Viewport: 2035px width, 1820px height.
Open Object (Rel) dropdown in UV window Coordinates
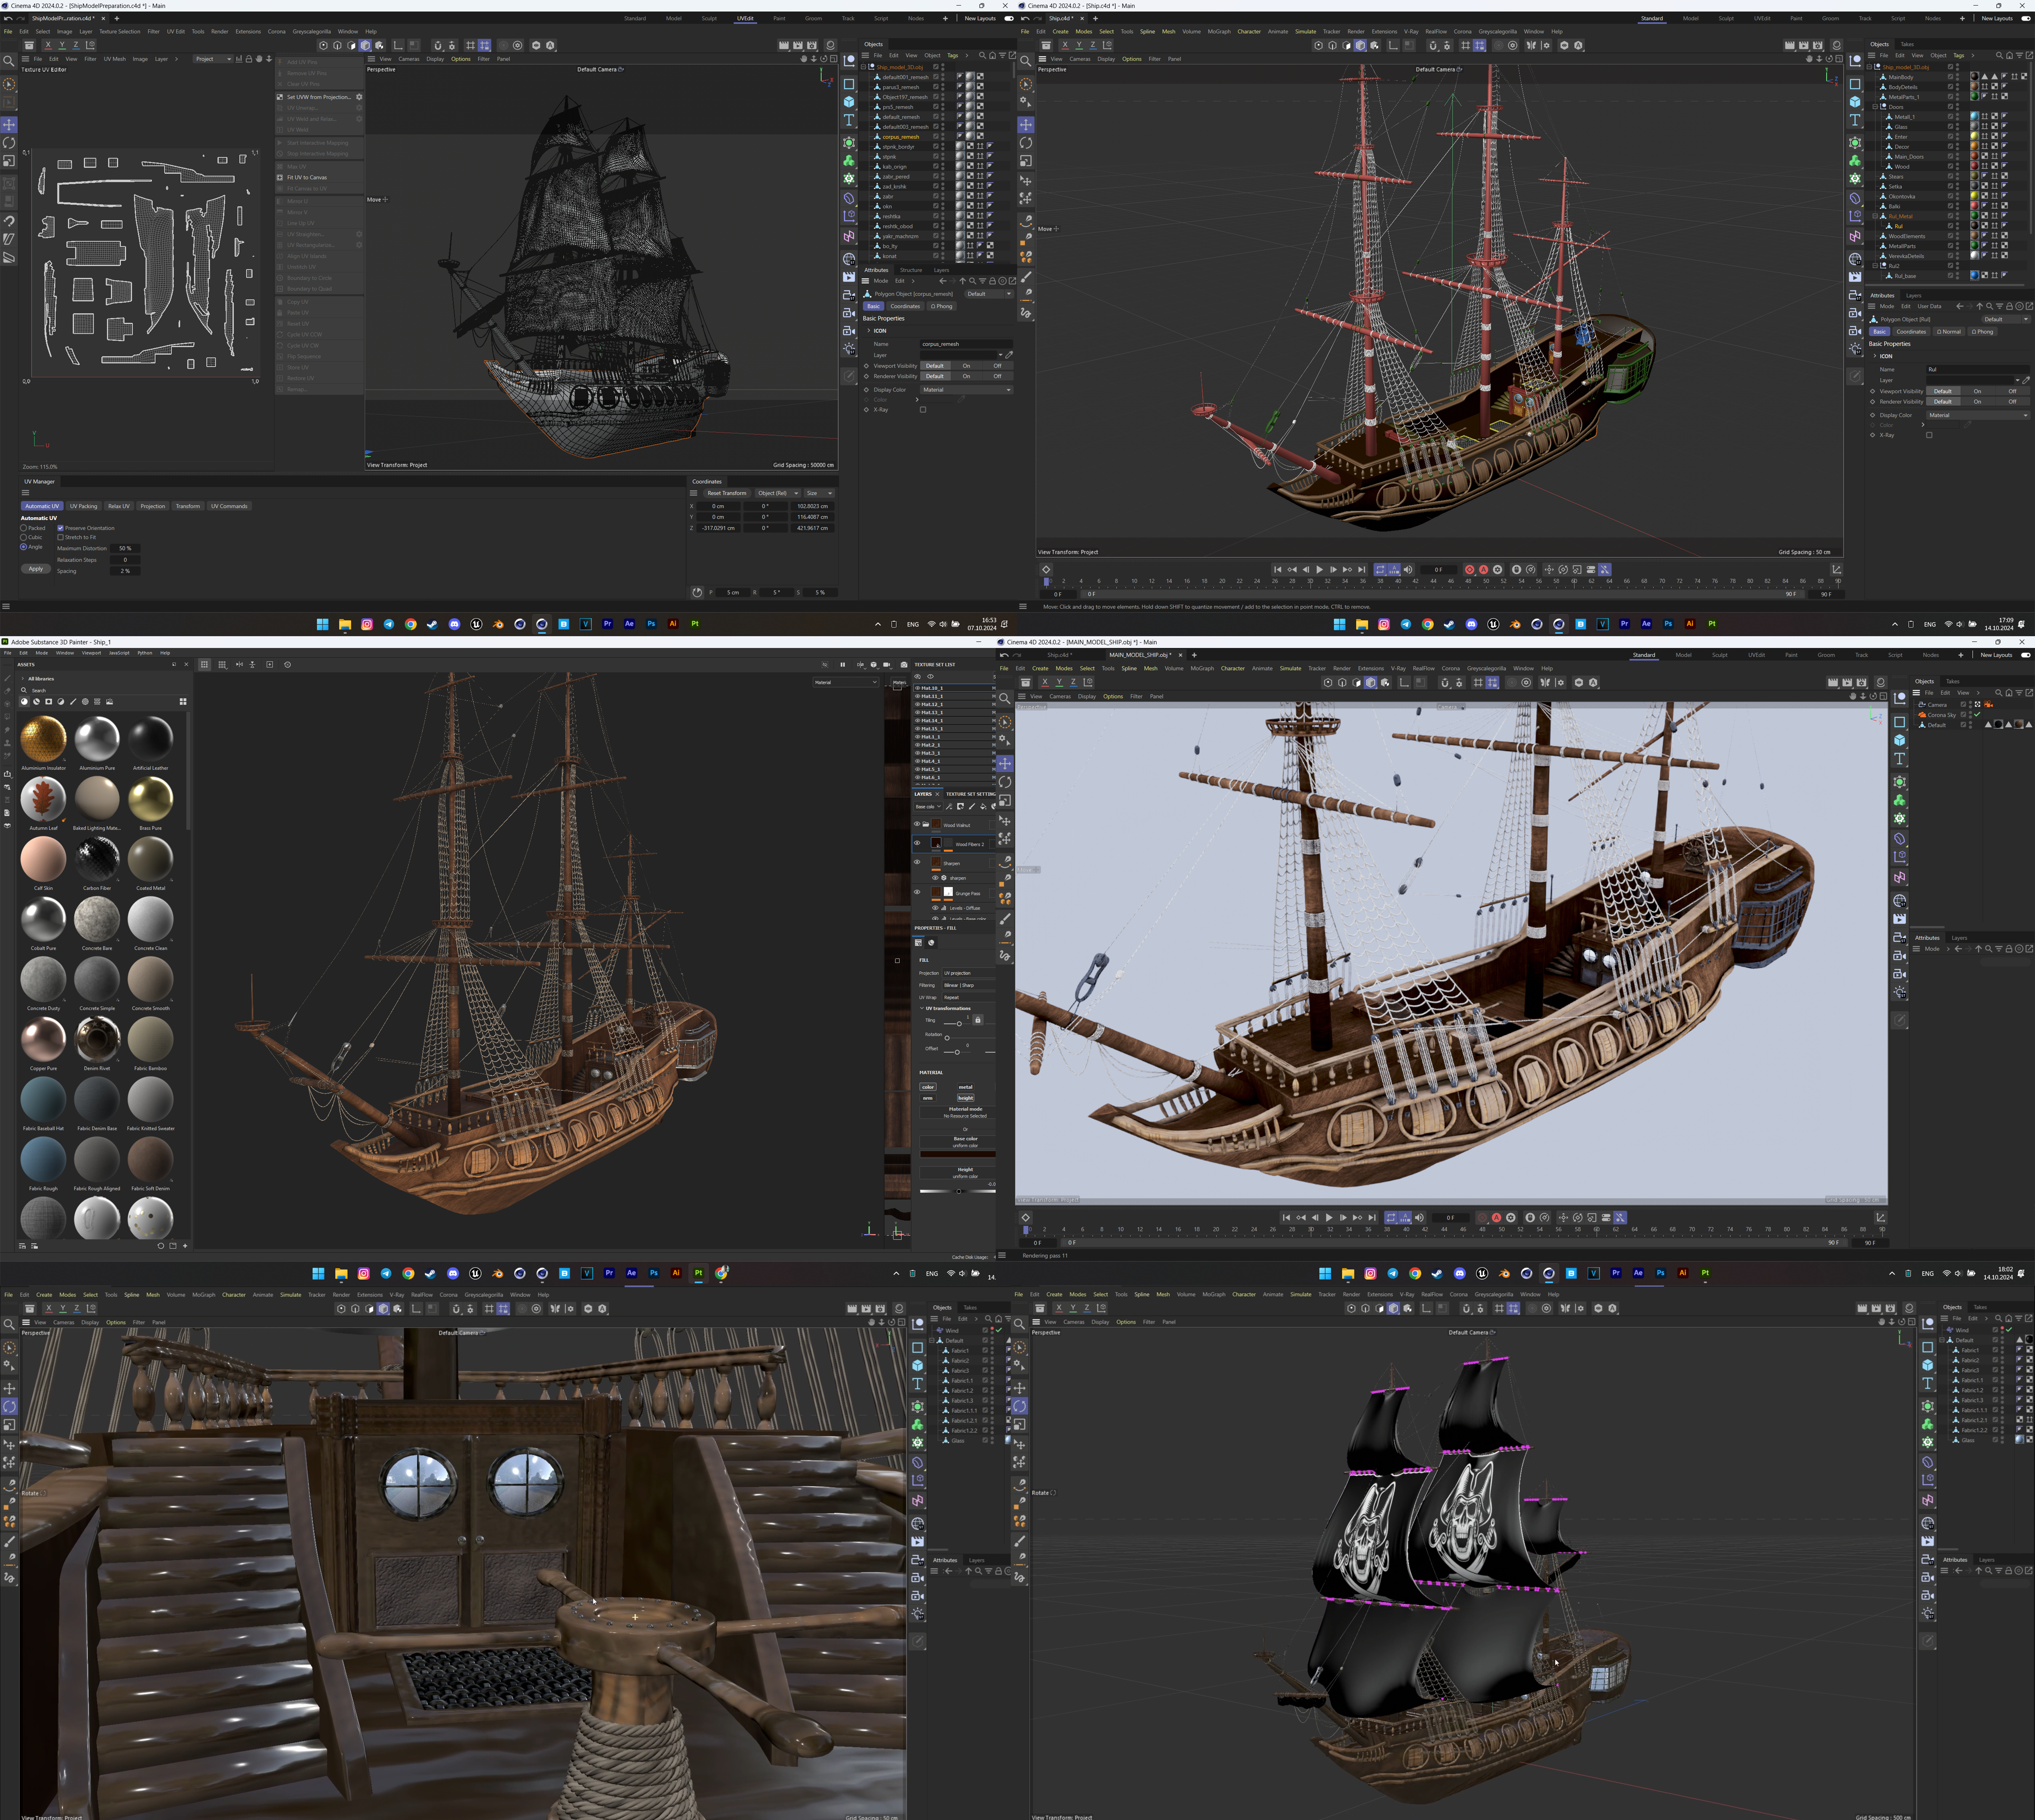pos(777,493)
